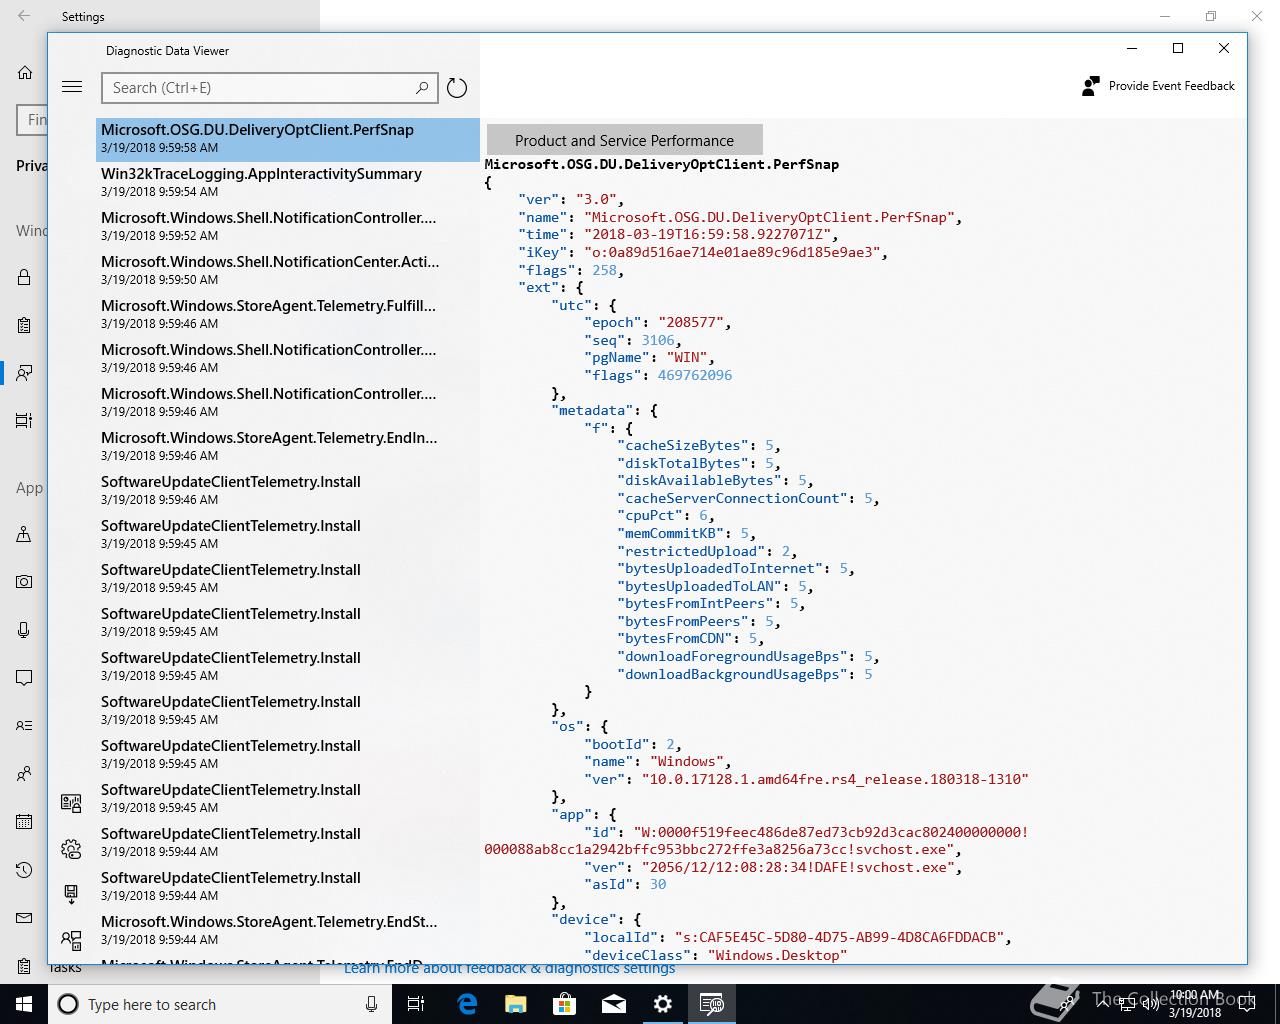Open Microsoft Edge from the taskbar

467,1004
